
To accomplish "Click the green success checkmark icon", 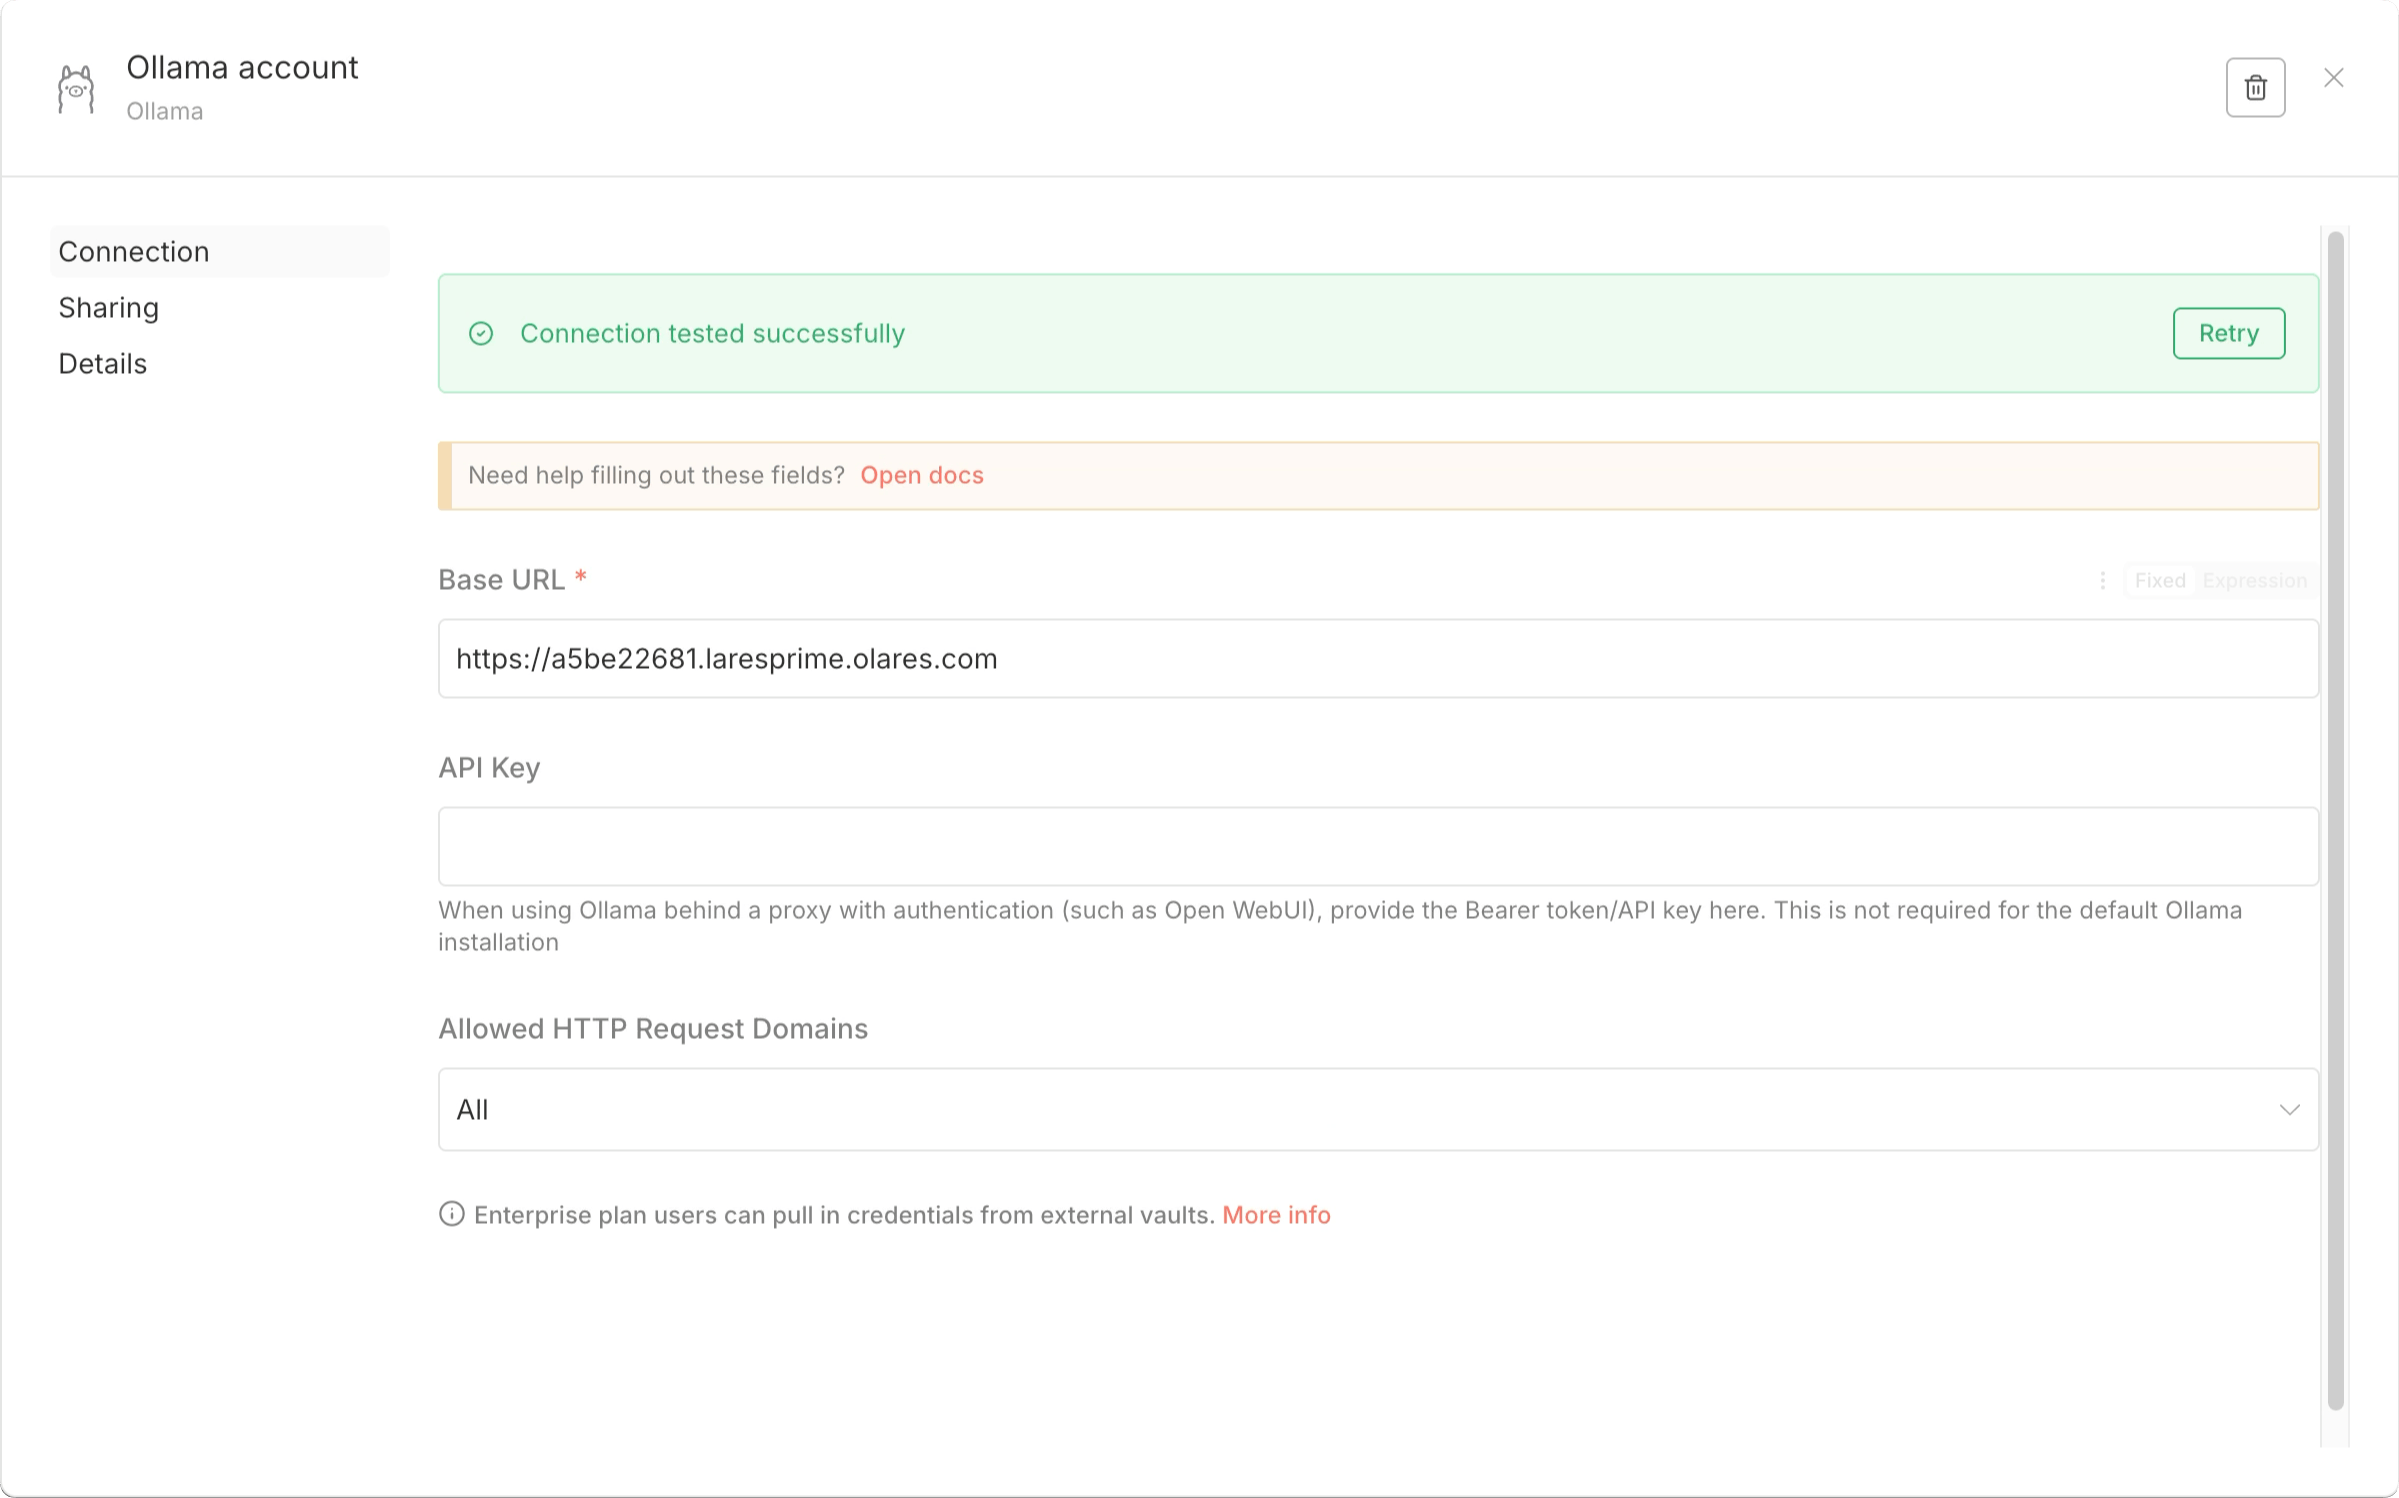I will click(x=481, y=334).
